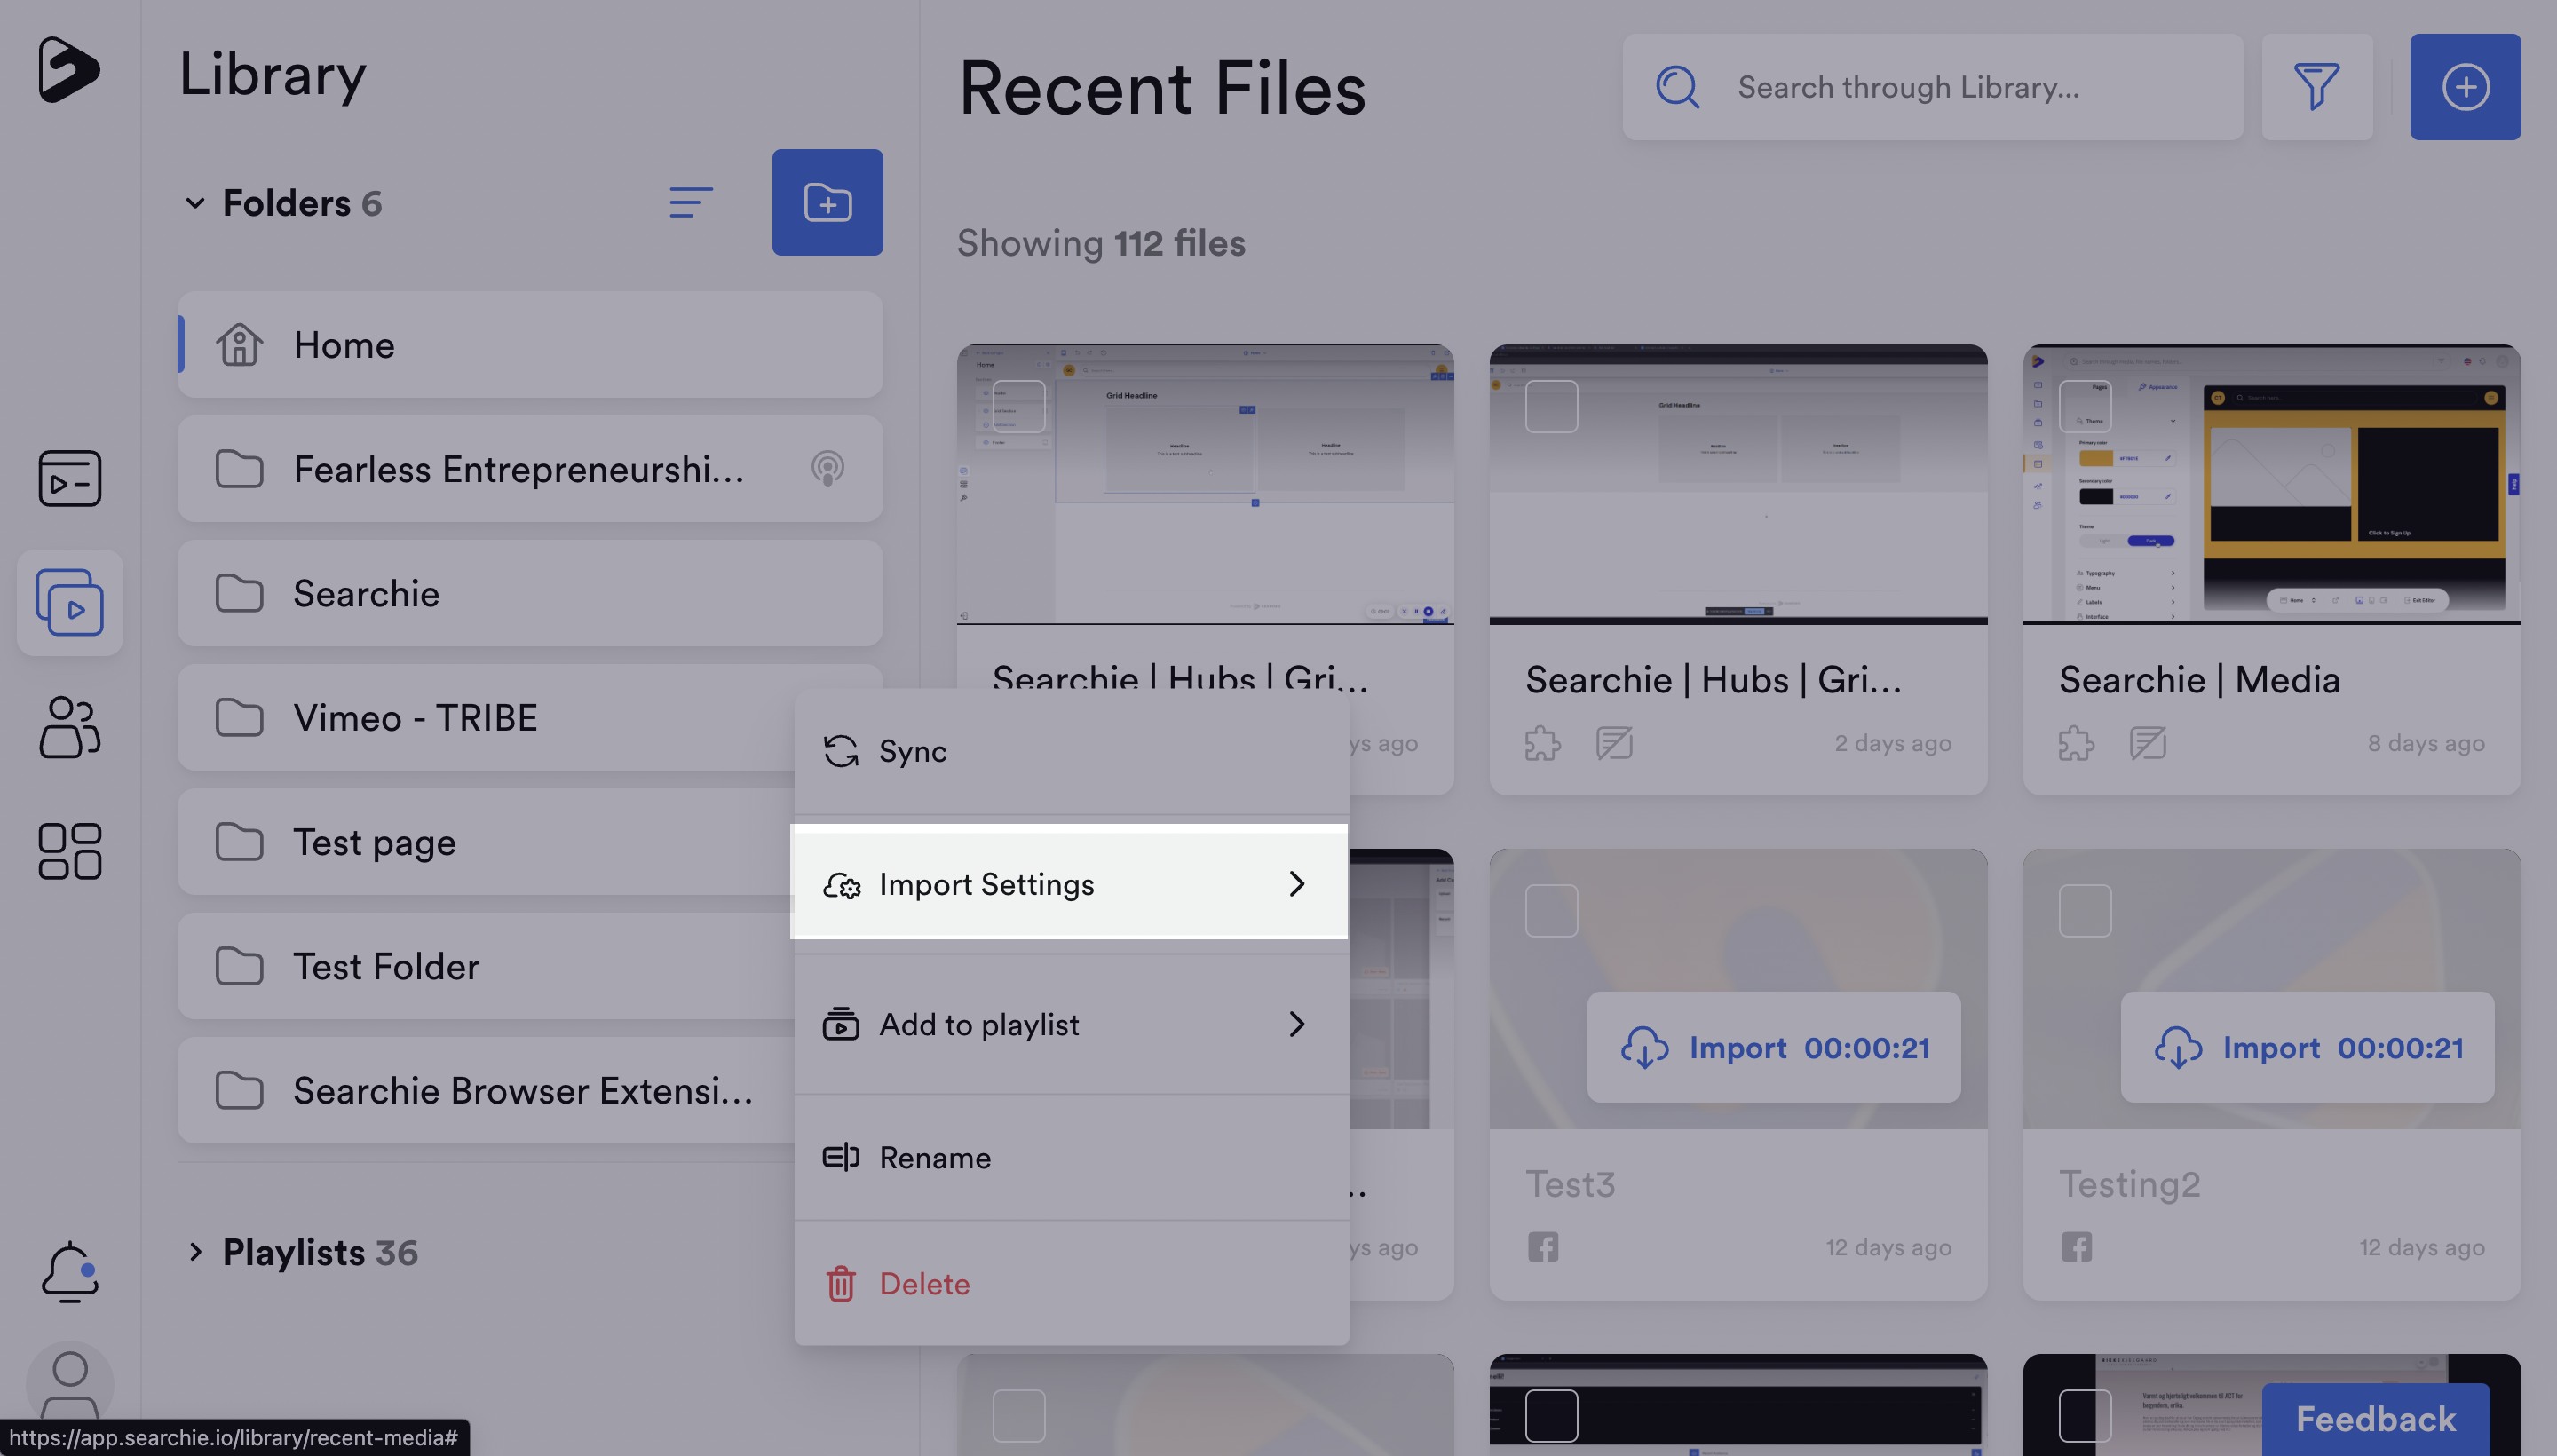Open the Audience people icon in sidebar

point(69,726)
